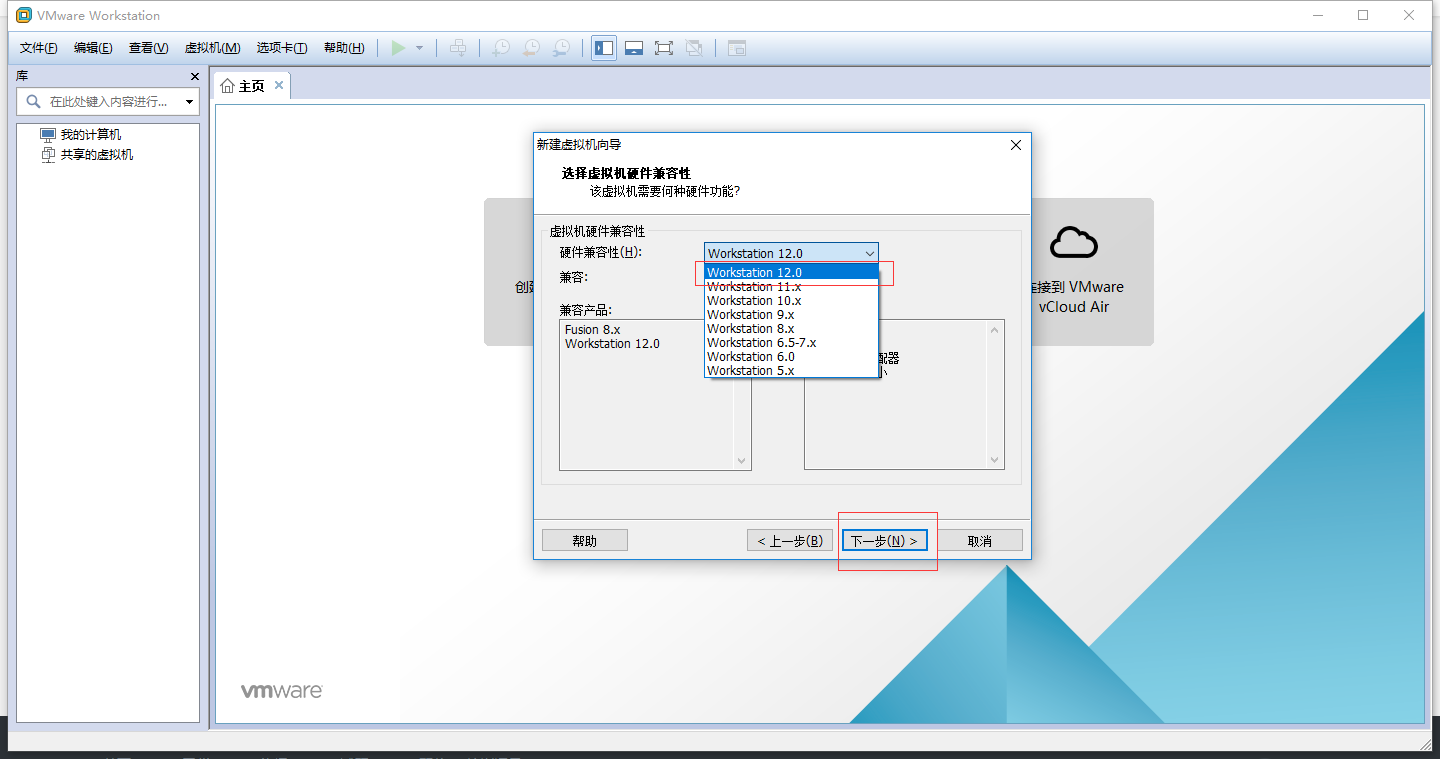Choose Workstation 10.x from the list

791,300
